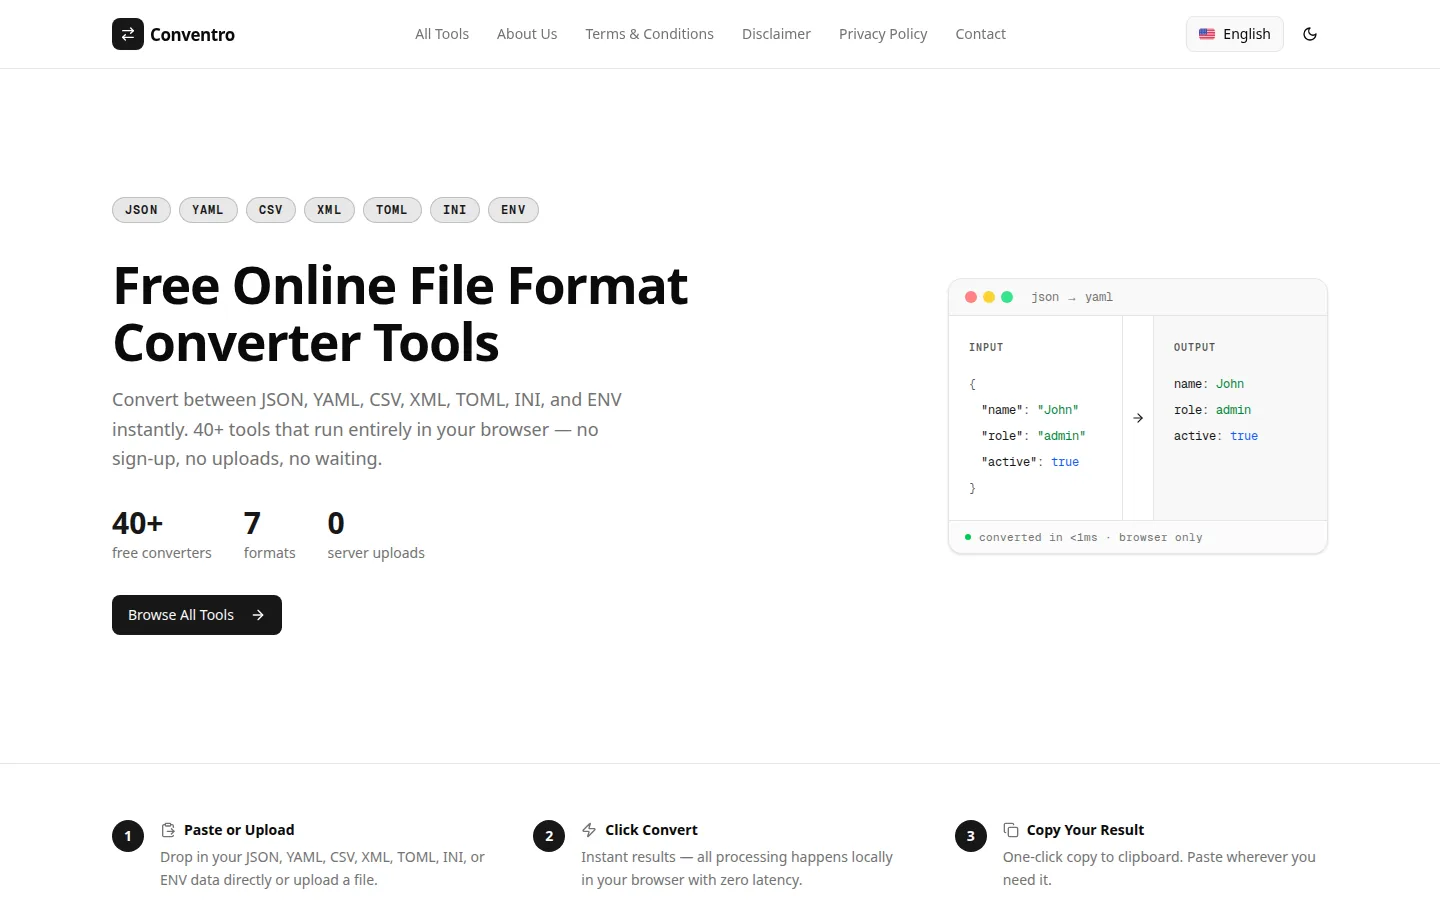Click the "role": "admin" input line
Screen dimensions: 1440x900
coord(1033,436)
